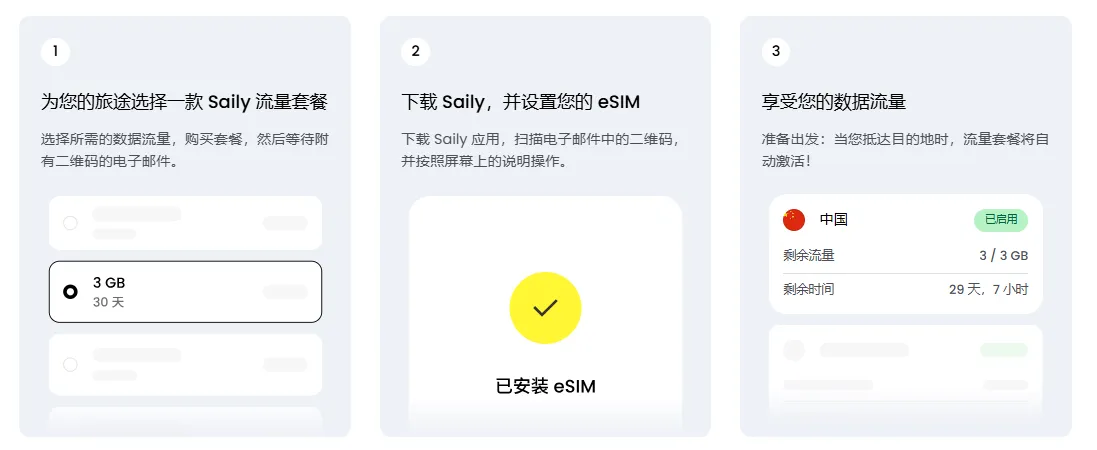The height and width of the screenshot is (450, 1097).
Task: Select the first placeholder plan radio button
Action: coord(70,223)
